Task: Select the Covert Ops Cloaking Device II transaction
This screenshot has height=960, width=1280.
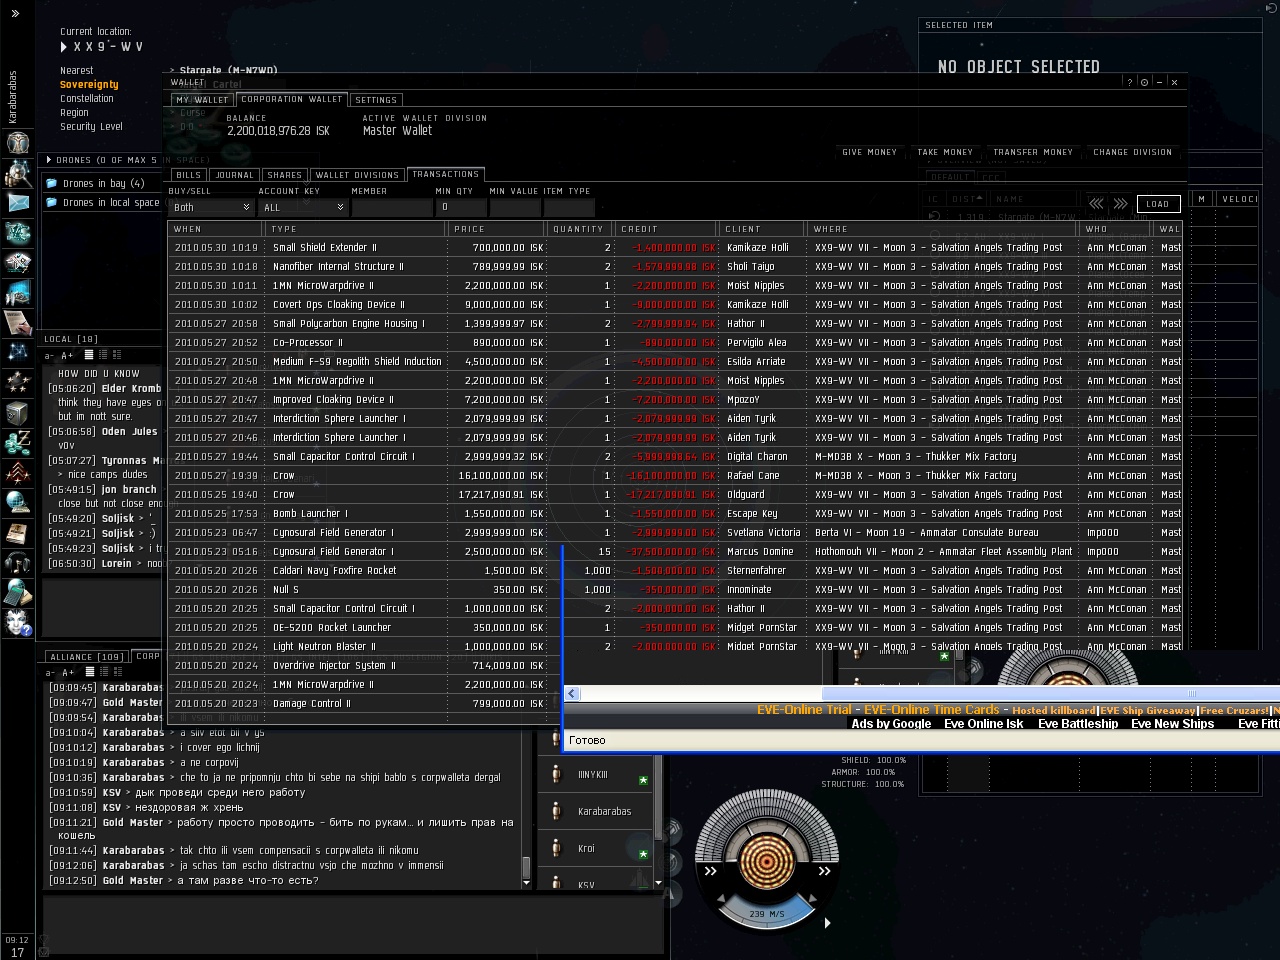Action: (675, 305)
